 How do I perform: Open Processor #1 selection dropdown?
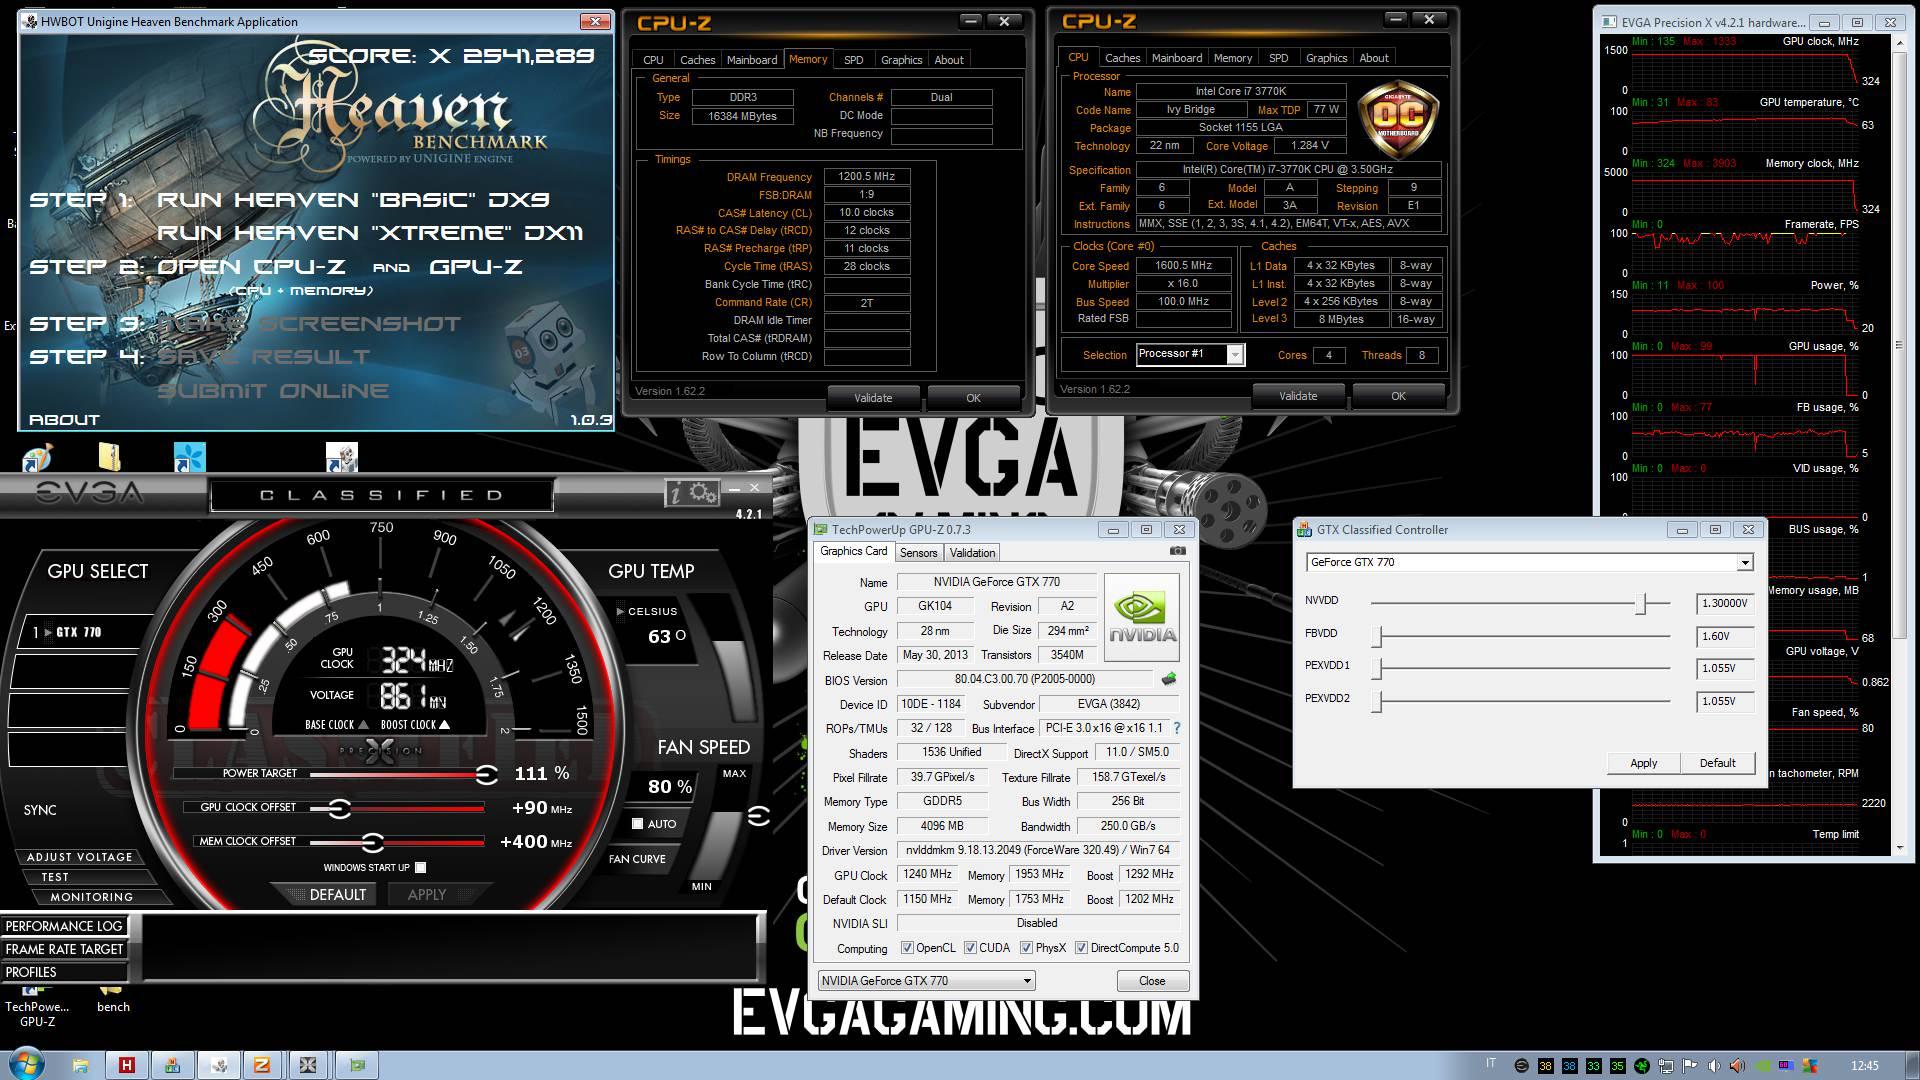(1190, 354)
